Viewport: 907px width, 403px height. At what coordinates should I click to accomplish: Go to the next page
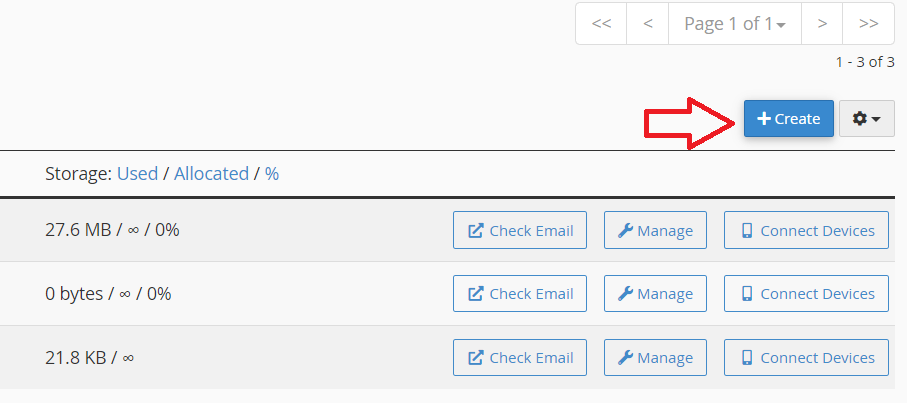click(x=821, y=24)
